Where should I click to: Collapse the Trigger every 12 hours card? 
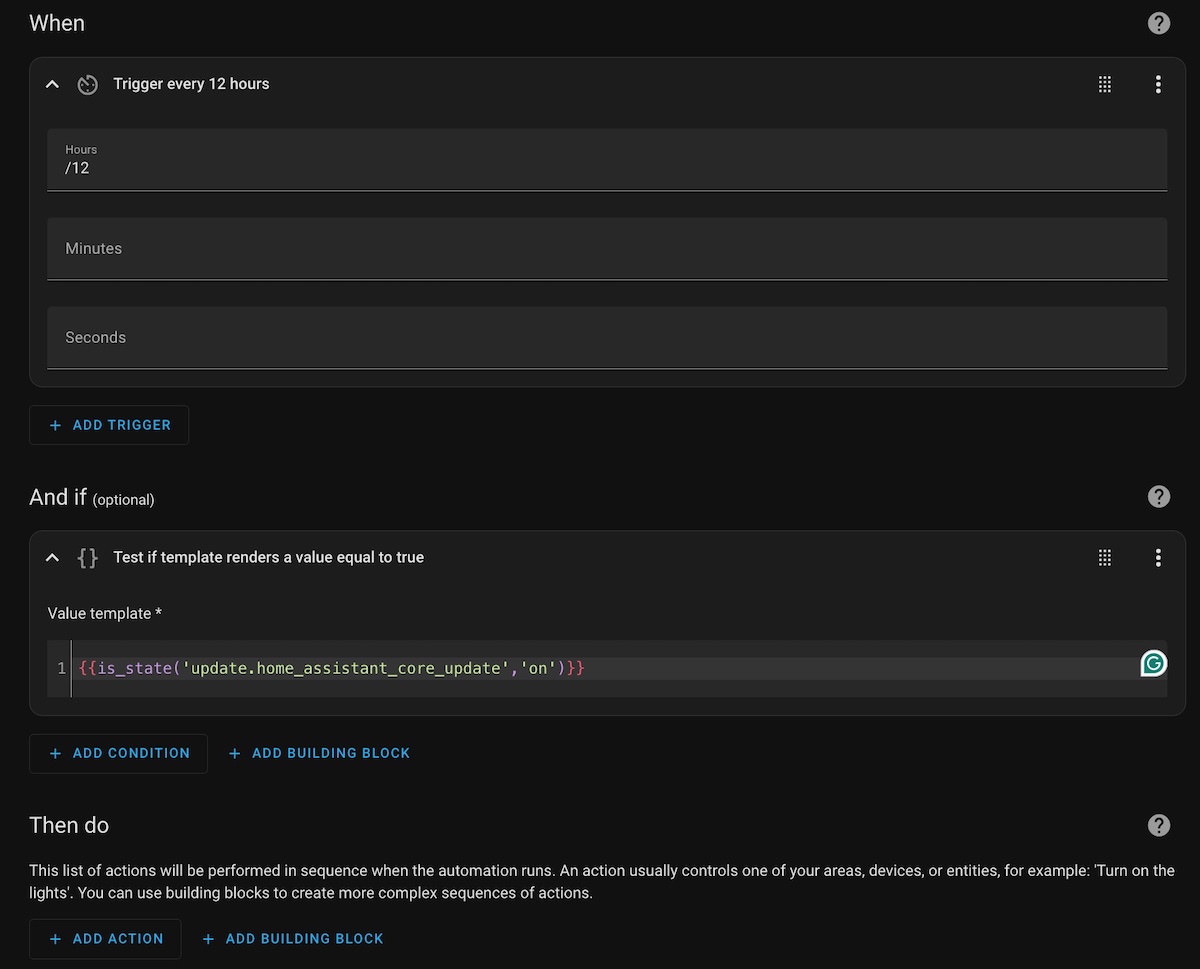pyautogui.click(x=53, y=84)
